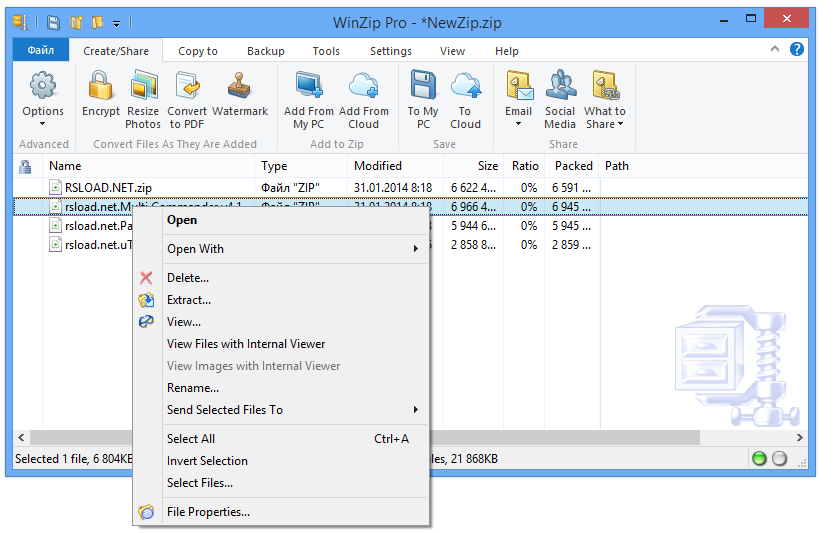Toggle Convert to PDF option

187,86
